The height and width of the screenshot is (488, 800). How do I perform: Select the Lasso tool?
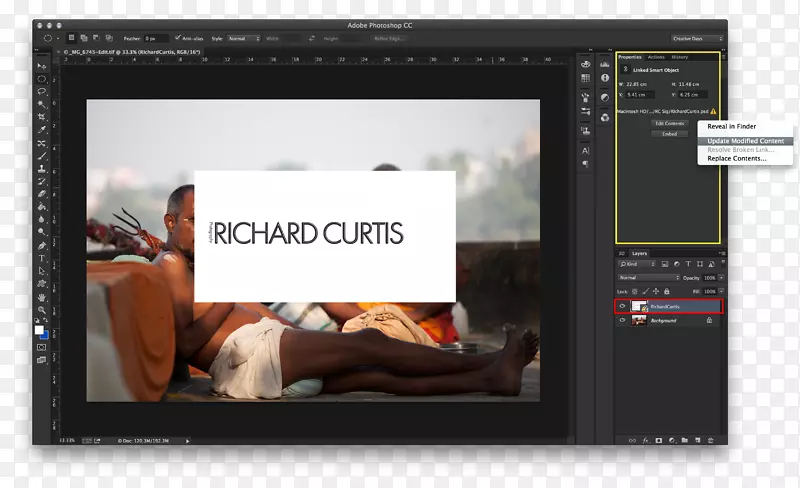point(42,92)
